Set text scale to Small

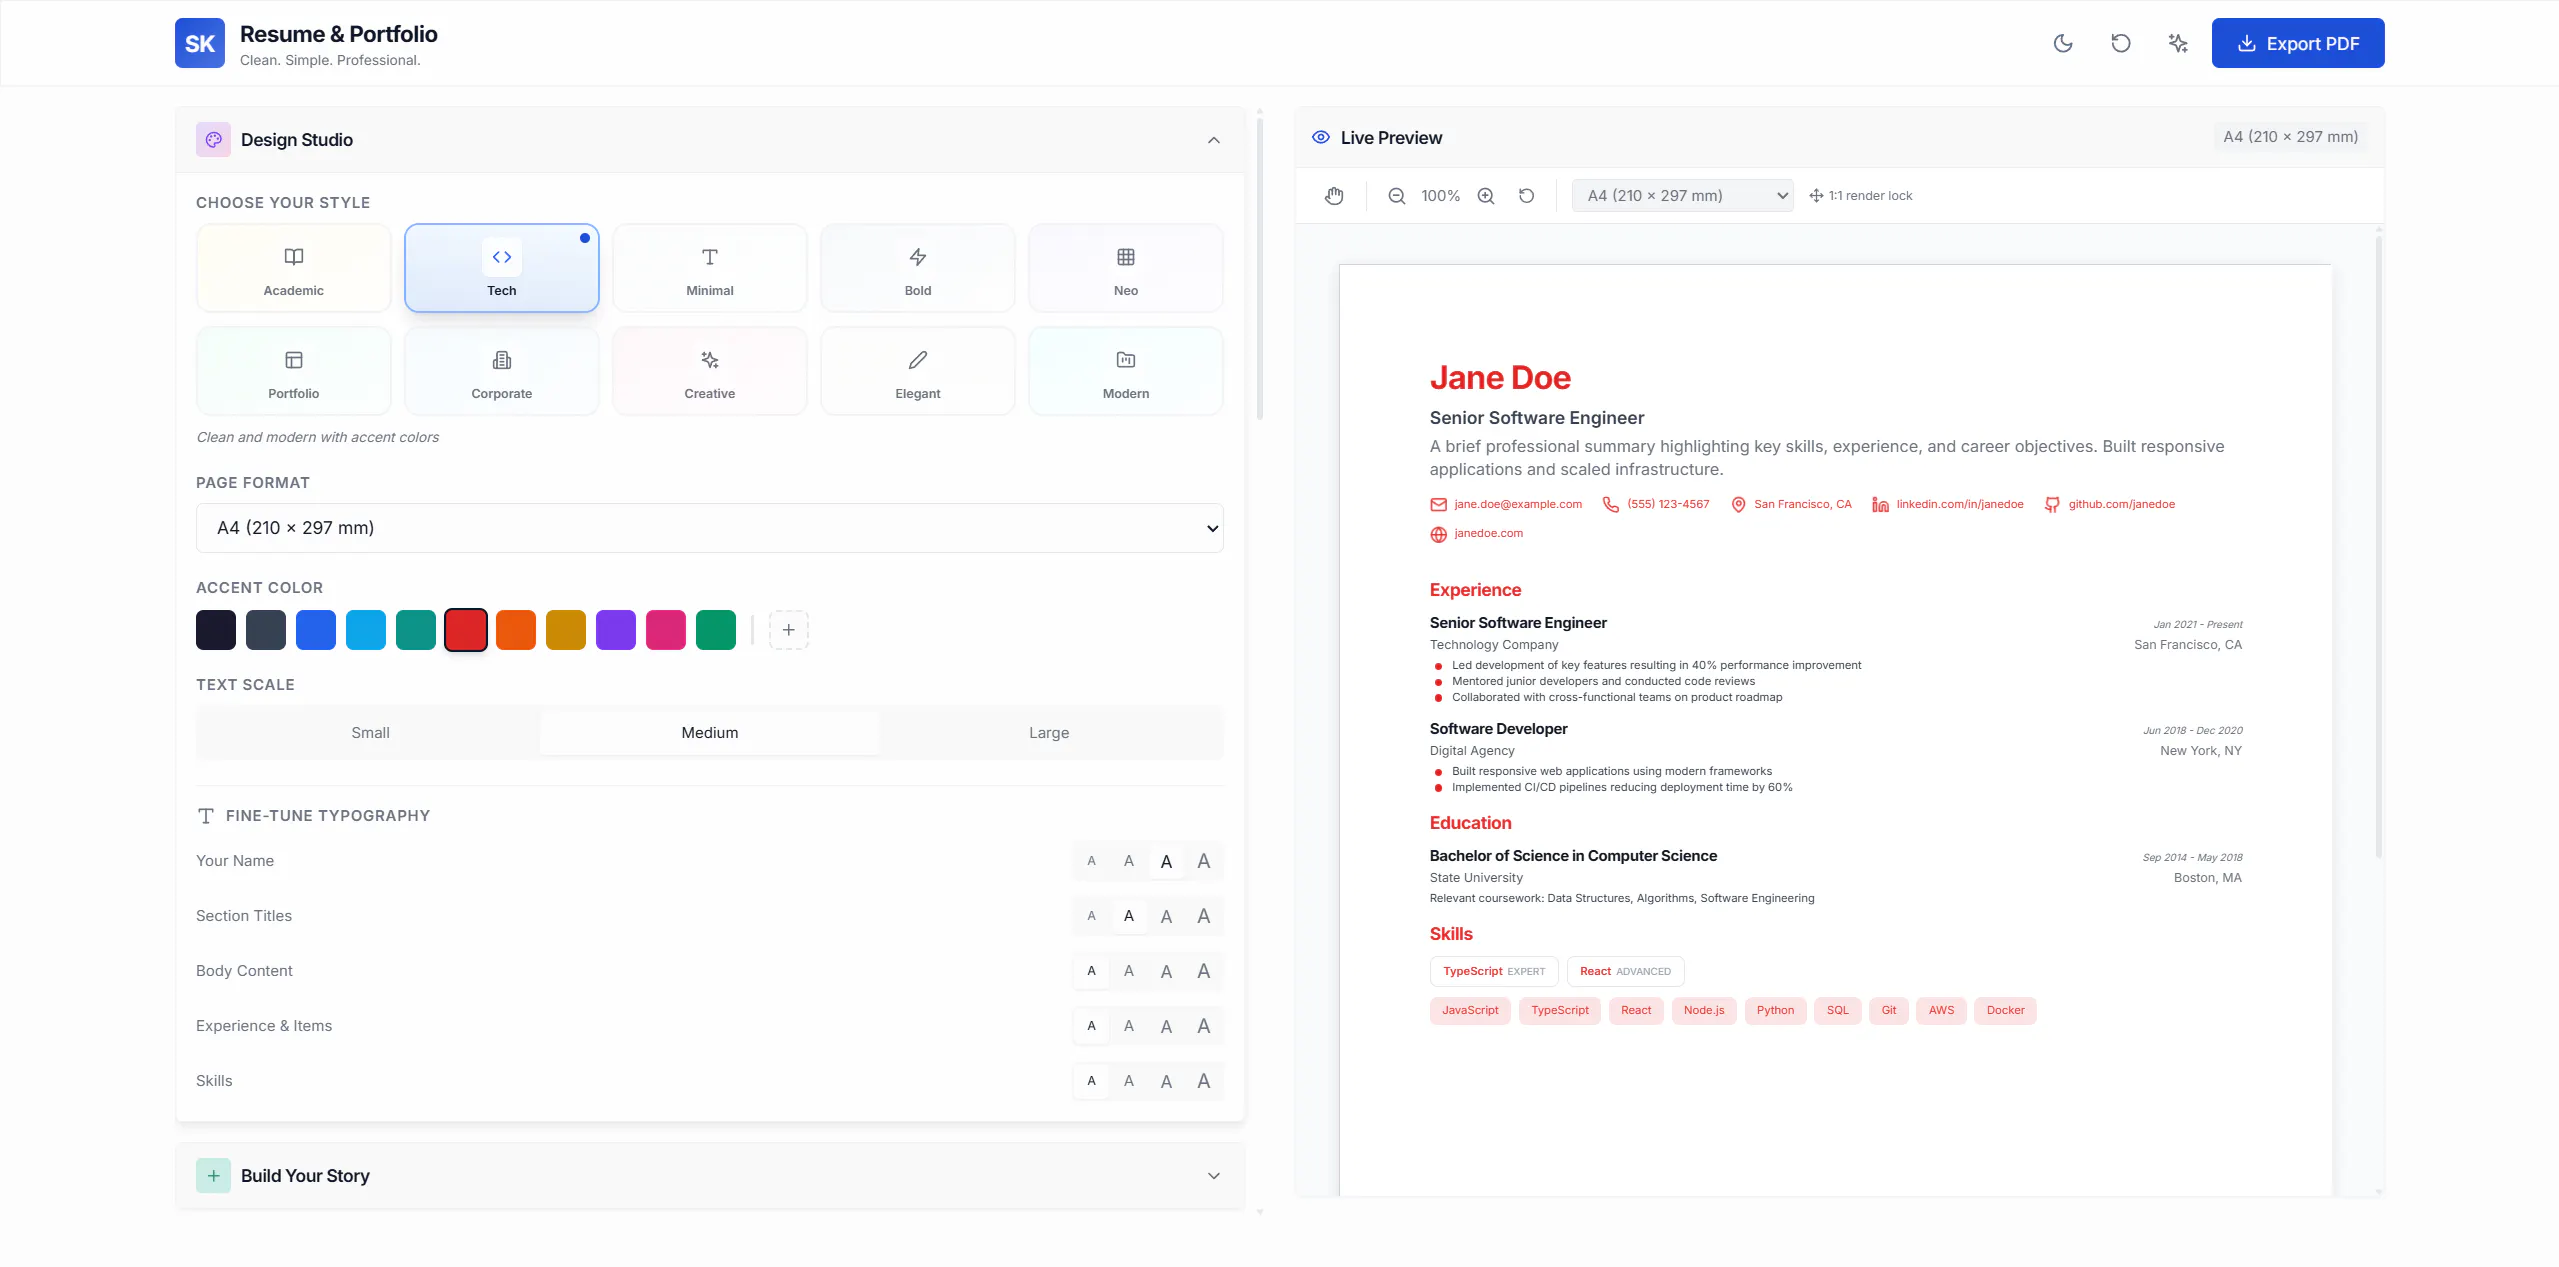(370, 733)
